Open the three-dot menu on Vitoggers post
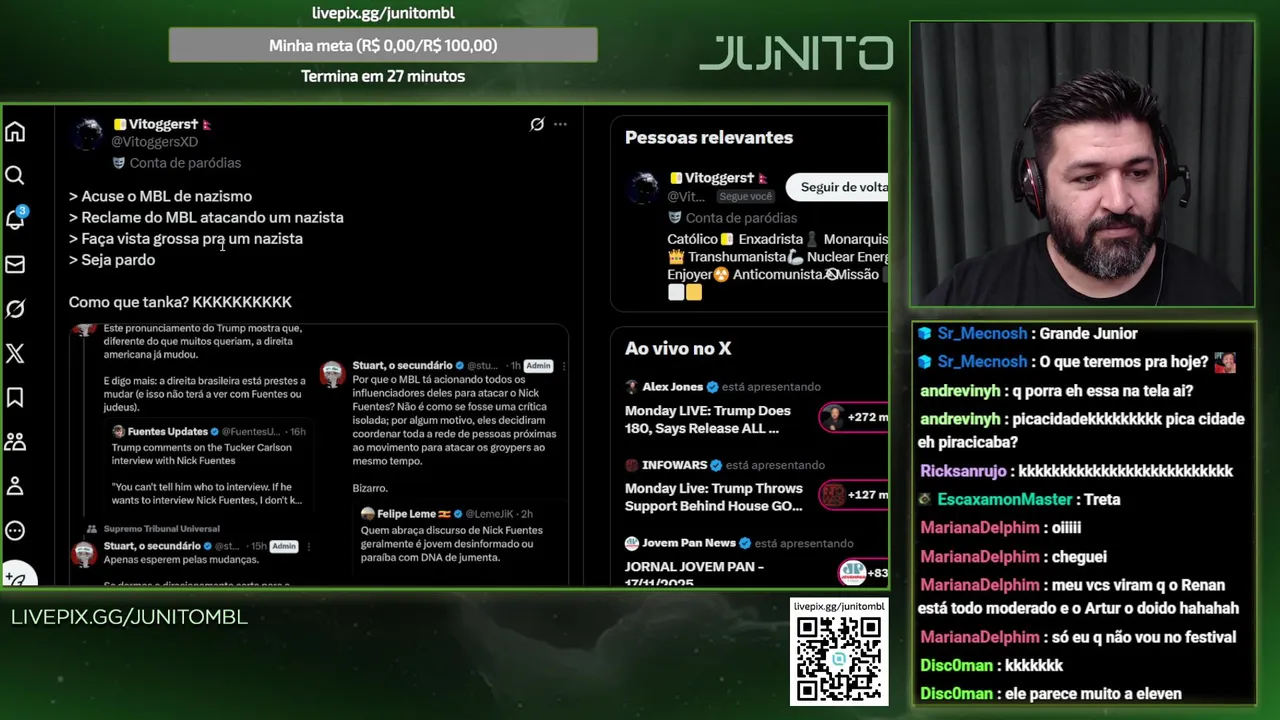The image size is (1280, 720). 560,124
